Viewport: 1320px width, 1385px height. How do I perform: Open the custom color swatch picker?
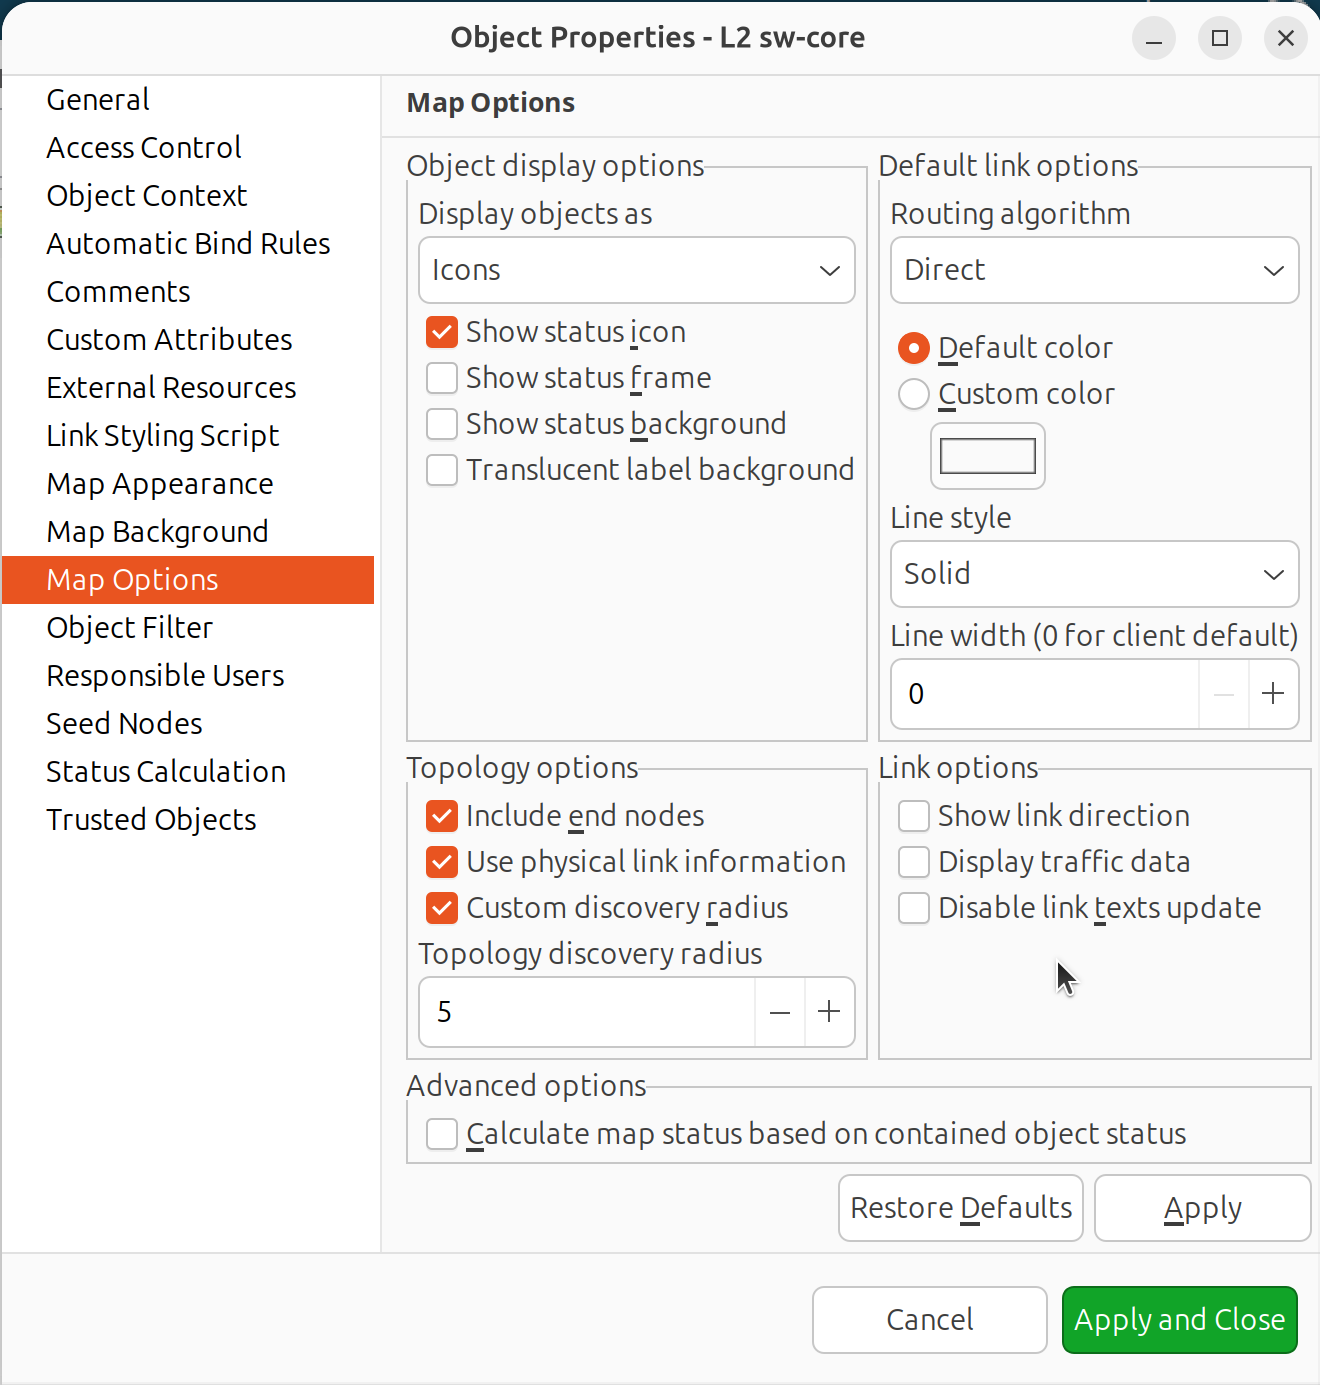(x=987, y=456)
